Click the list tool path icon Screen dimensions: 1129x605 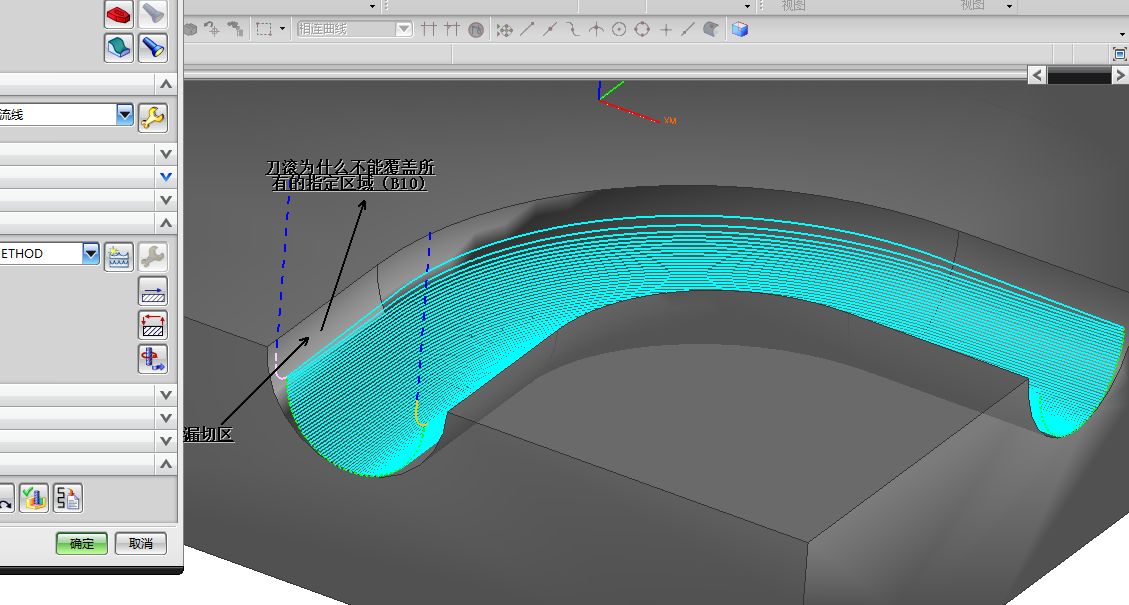coord(68,498)
